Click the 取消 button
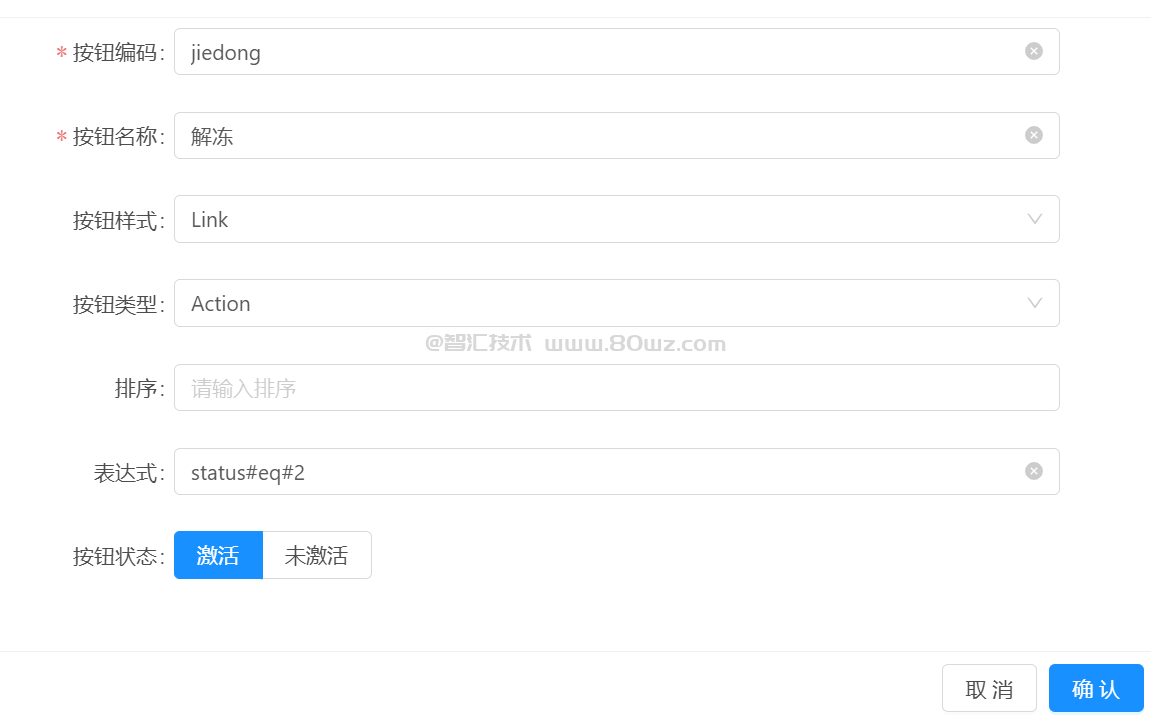1151x720 pixels. pyautogui.click(x=989, y=688)
